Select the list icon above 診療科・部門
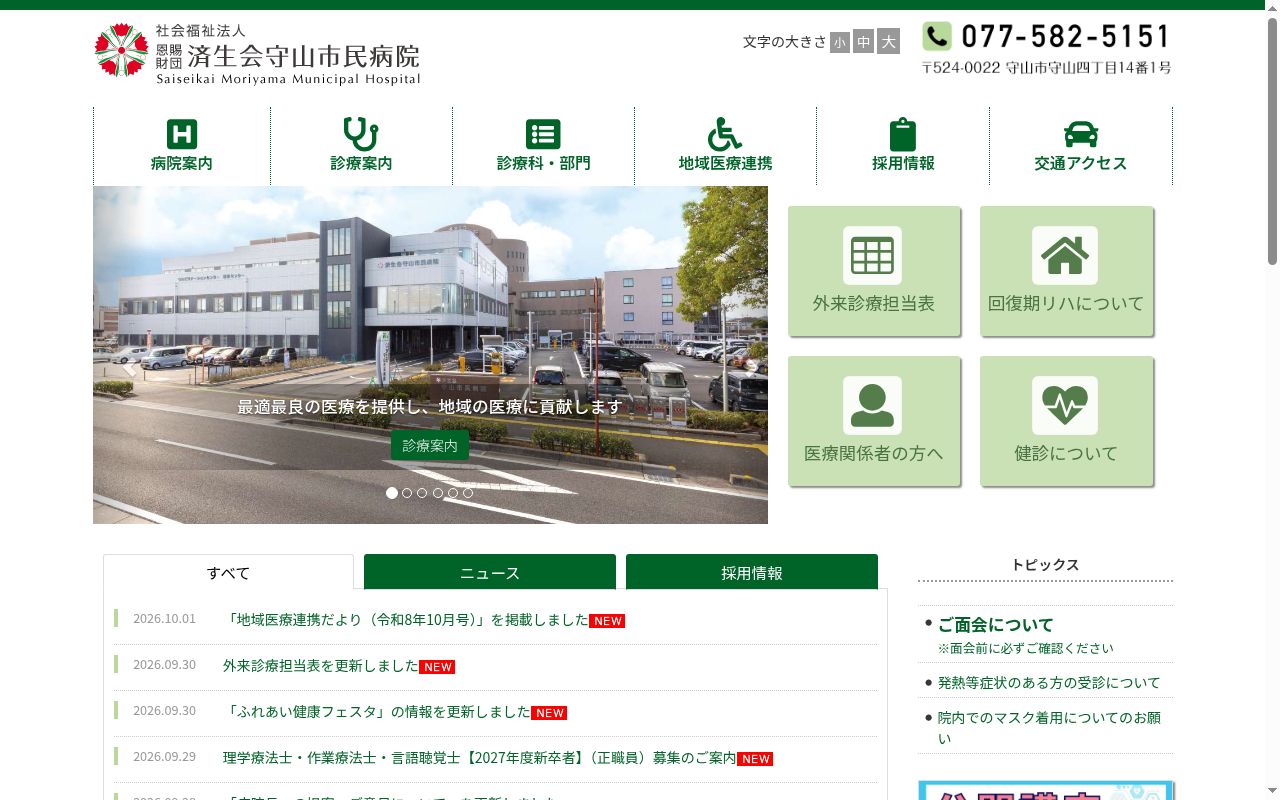1280x800 pixels. pos(543,134)
